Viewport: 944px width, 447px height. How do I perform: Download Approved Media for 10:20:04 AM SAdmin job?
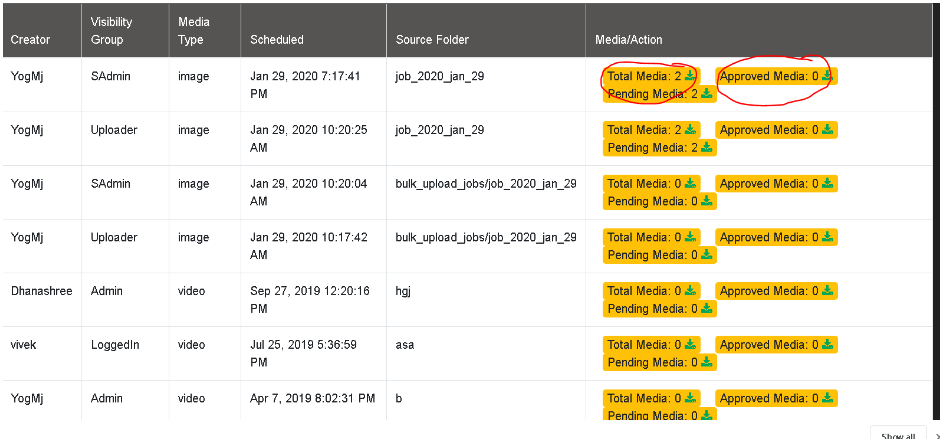828,183
